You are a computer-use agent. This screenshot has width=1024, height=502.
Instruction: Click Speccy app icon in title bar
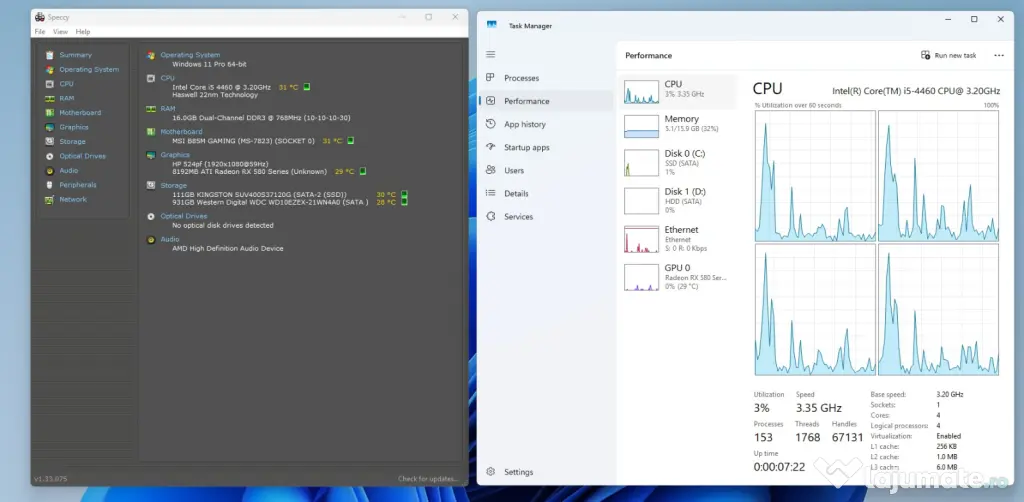coord(40,17)
